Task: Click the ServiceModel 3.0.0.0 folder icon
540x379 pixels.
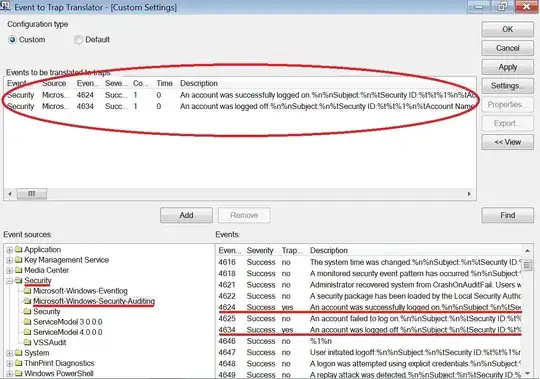Action: click(28, 322)
